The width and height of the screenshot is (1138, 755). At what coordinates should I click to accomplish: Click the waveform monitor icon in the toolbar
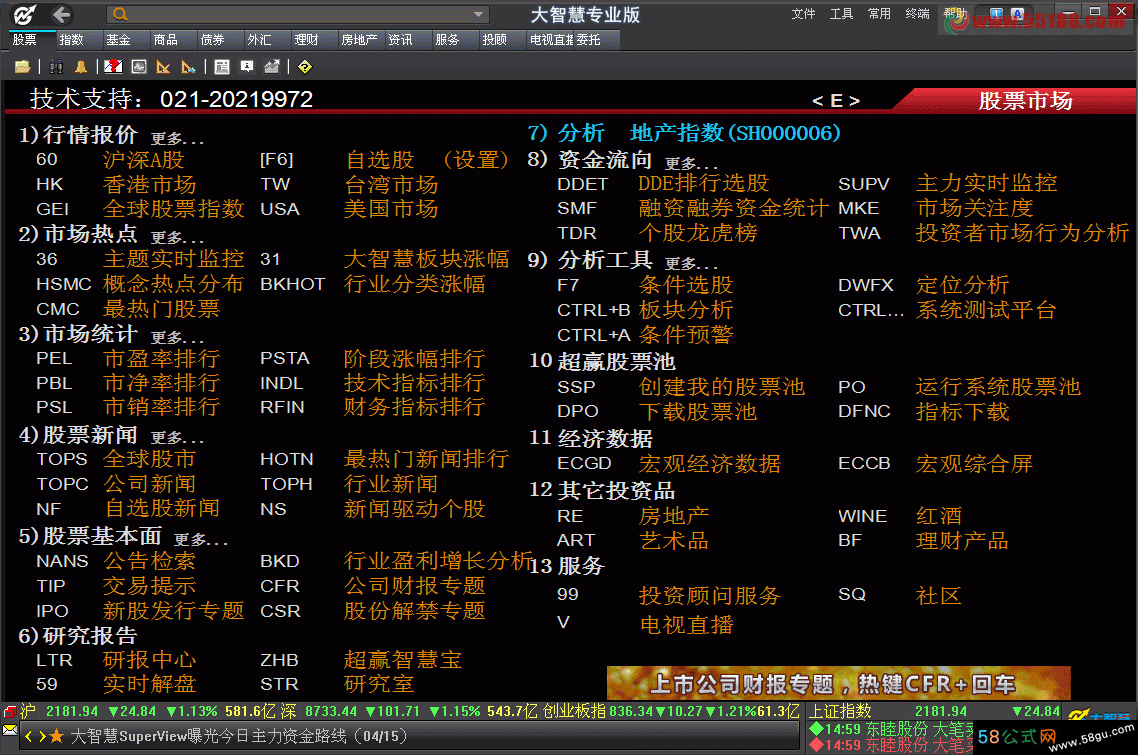[x=139, y=68]
